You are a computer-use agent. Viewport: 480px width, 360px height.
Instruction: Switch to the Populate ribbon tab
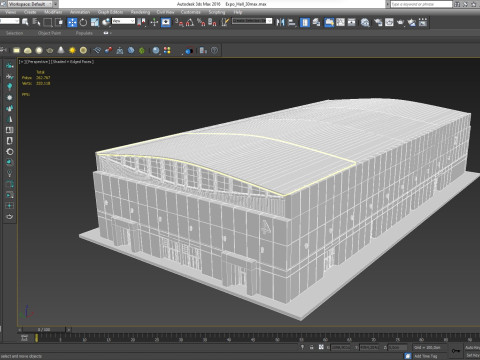pos(84,33)
